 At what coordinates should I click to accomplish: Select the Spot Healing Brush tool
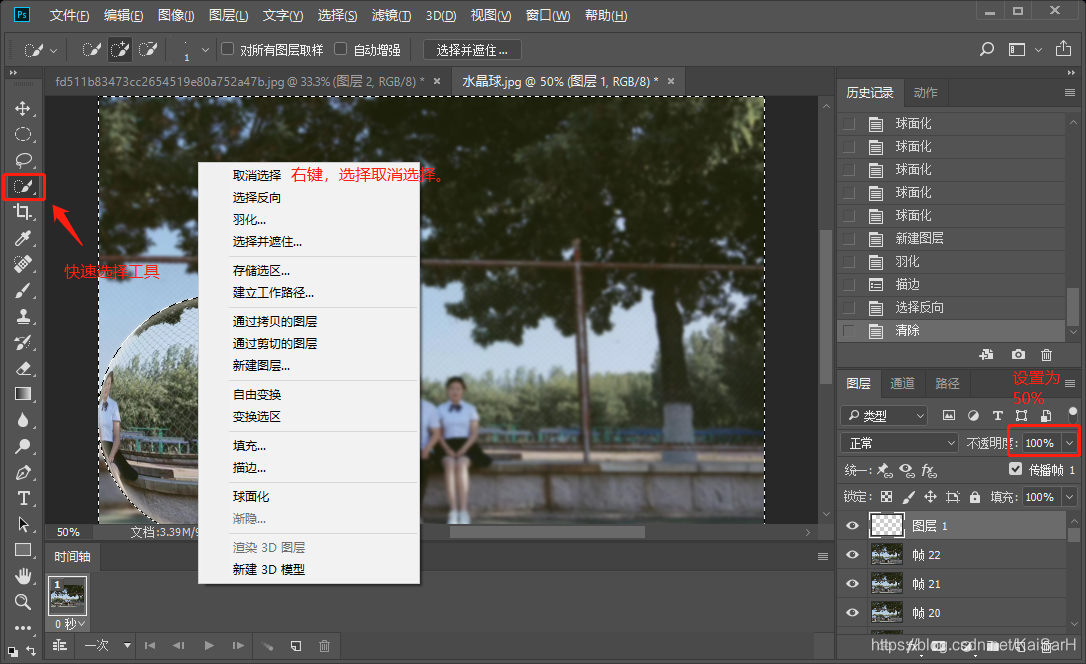(23, 264)
